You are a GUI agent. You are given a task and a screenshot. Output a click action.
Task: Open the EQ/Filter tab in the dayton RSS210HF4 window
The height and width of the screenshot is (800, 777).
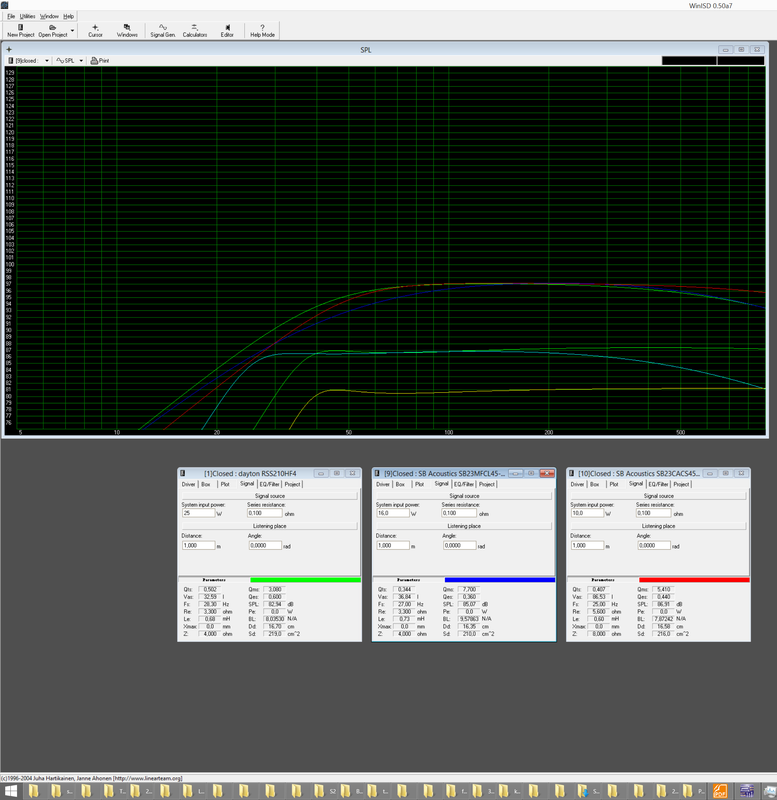(x=269, y=484)
